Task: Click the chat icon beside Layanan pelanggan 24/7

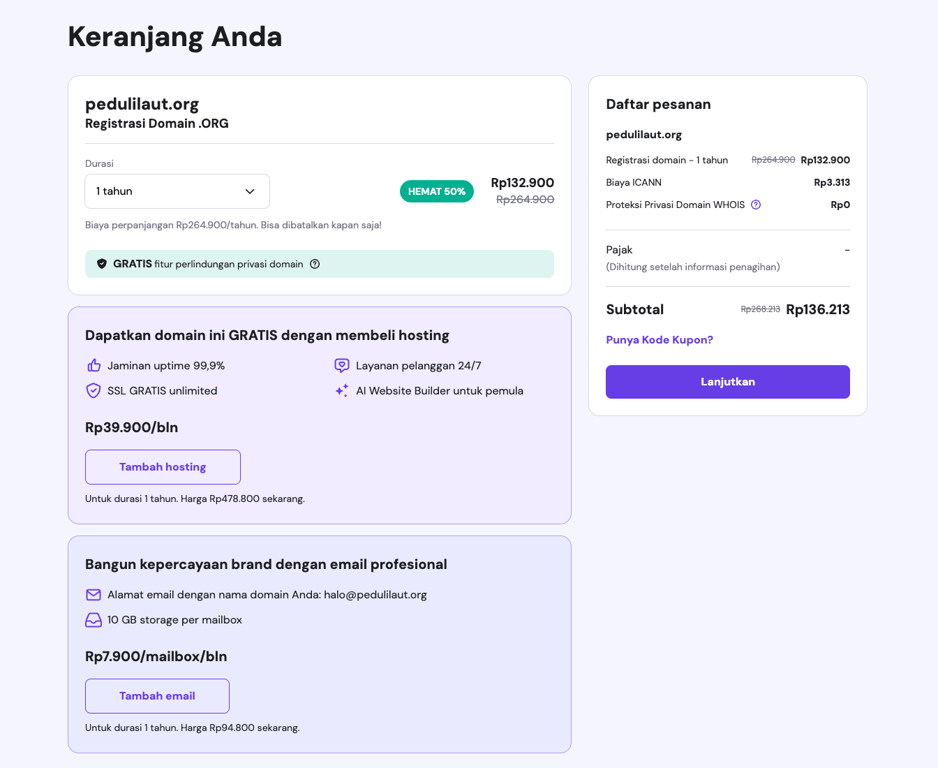Action: [x=342, y=365]
